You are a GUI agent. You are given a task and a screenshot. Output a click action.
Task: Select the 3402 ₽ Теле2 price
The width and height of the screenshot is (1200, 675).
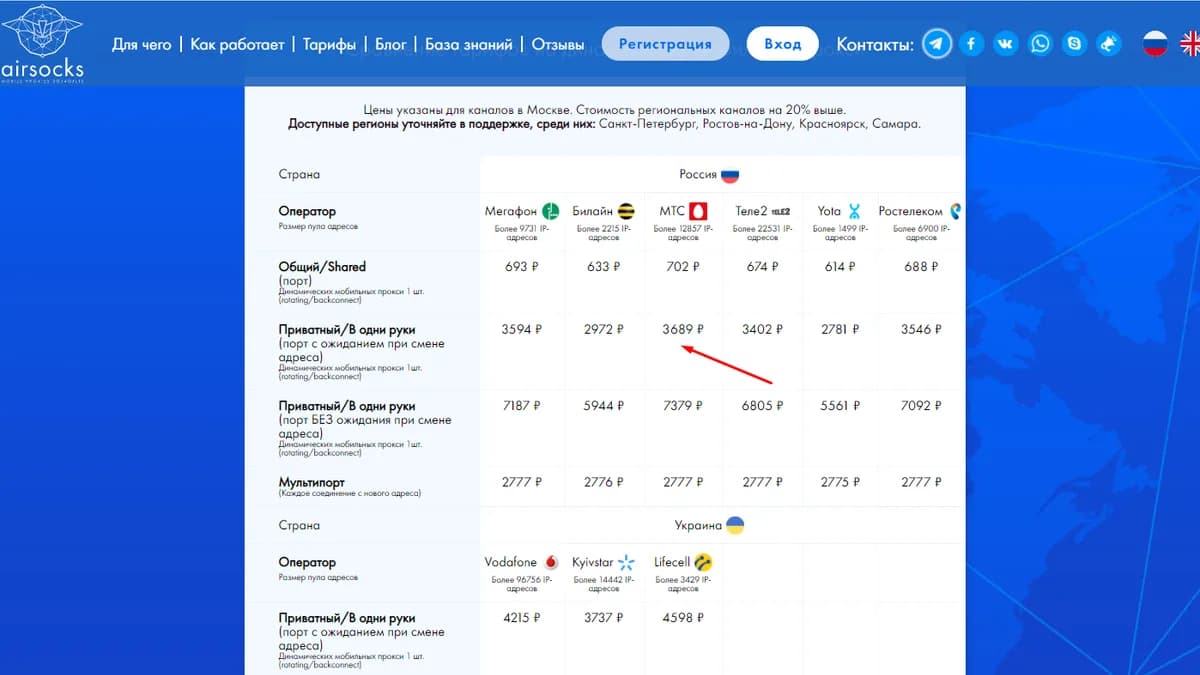click(763, 329)
